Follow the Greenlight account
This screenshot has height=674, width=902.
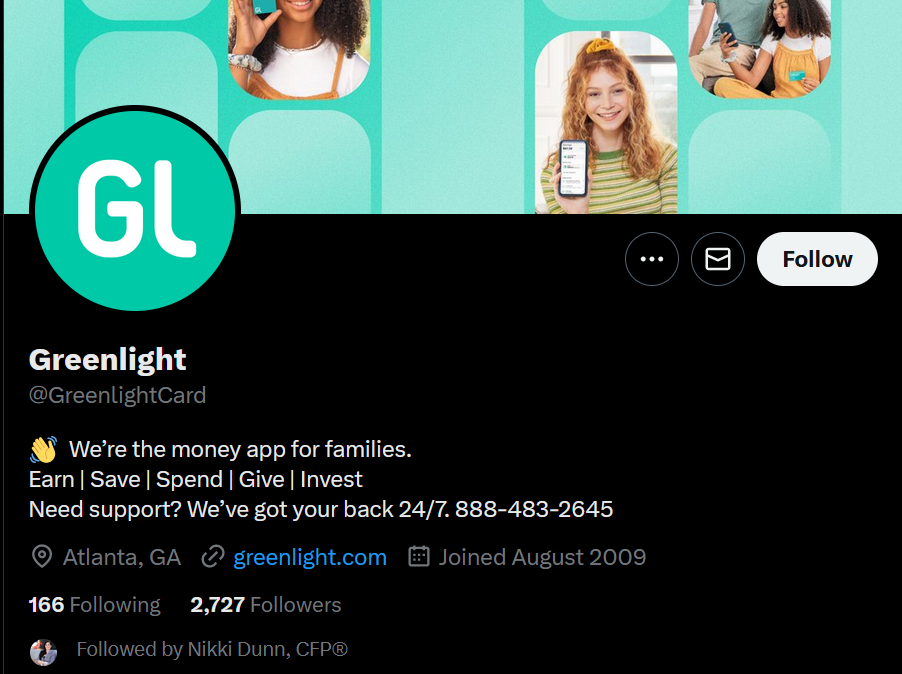(x=817, y=259)
